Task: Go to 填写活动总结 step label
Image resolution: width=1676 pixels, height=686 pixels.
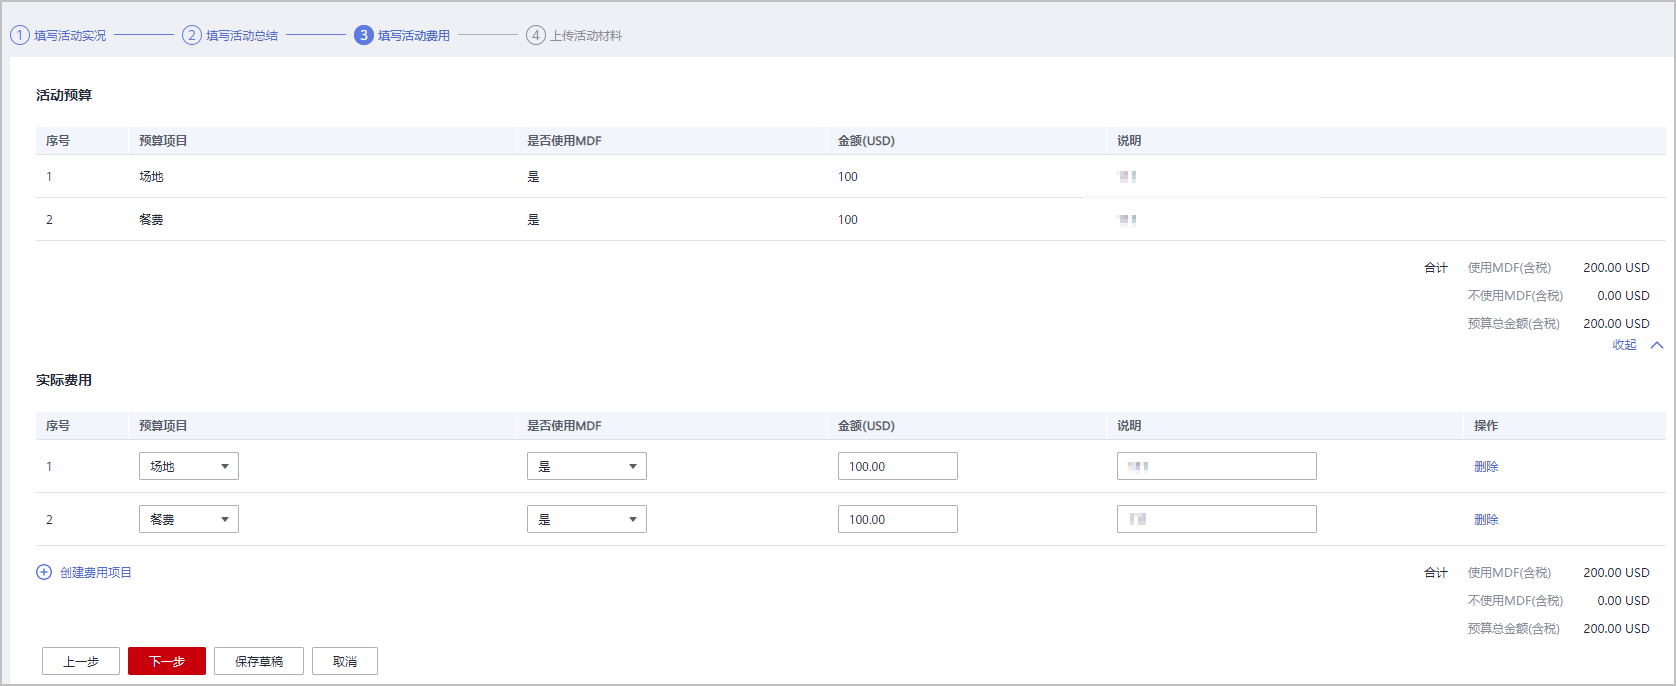Action: [242, 36]
